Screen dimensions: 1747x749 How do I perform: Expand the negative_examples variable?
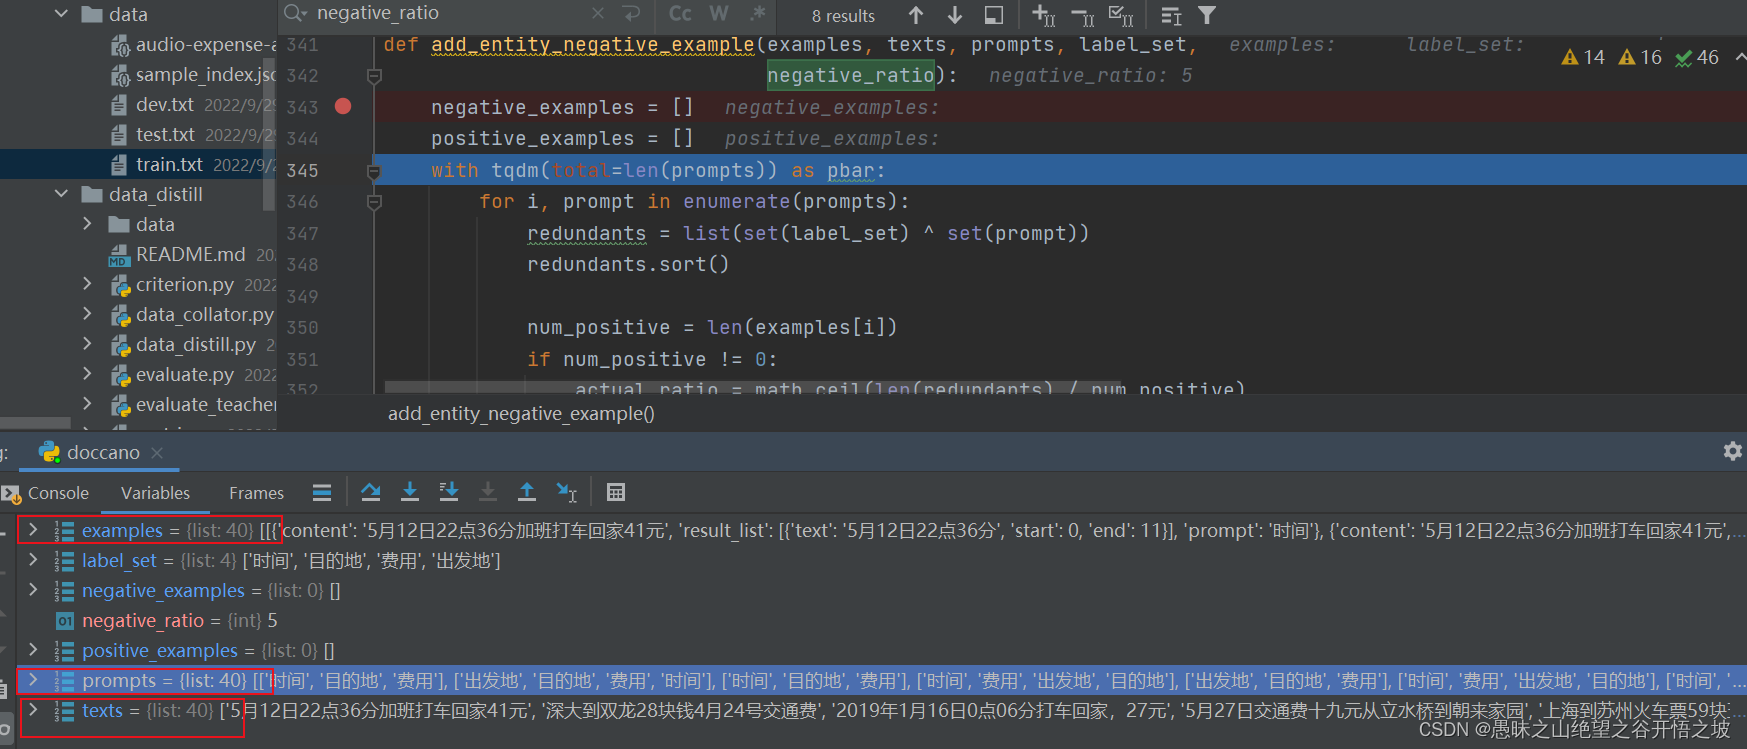click(x=33, y=590)
